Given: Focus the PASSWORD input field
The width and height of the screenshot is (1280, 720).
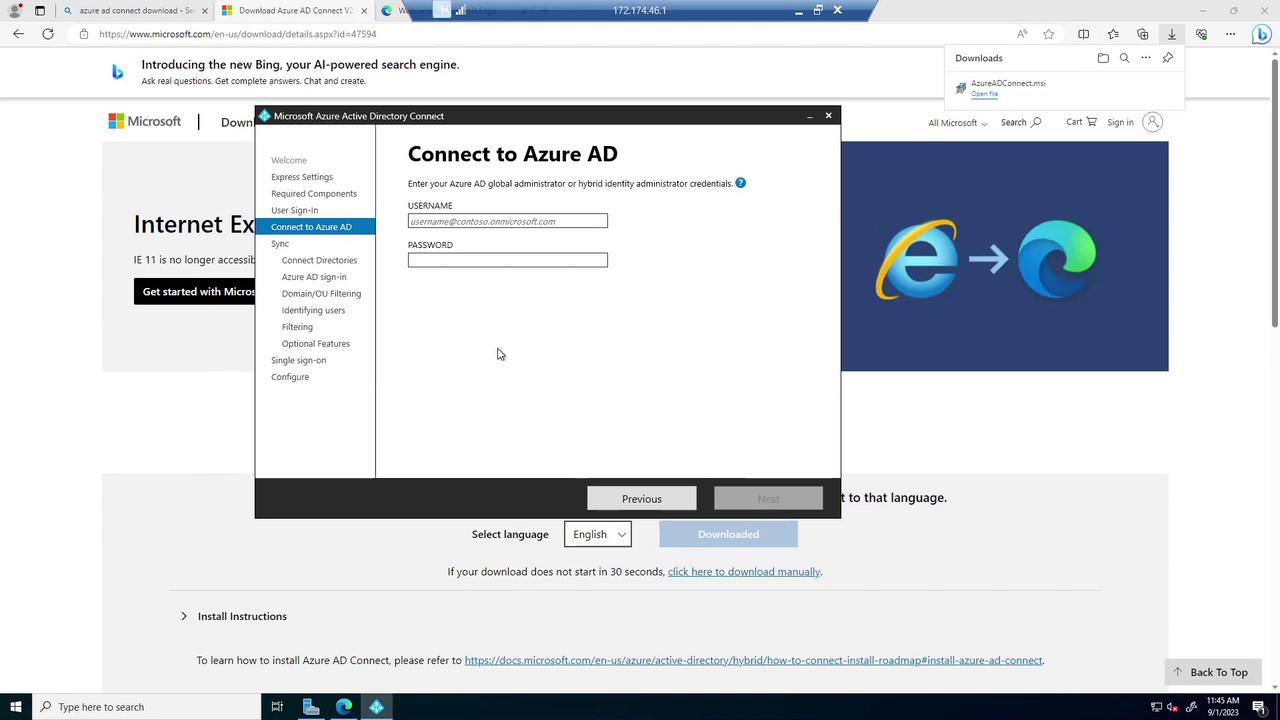Looking at the screenshot, I should (508, 260).
